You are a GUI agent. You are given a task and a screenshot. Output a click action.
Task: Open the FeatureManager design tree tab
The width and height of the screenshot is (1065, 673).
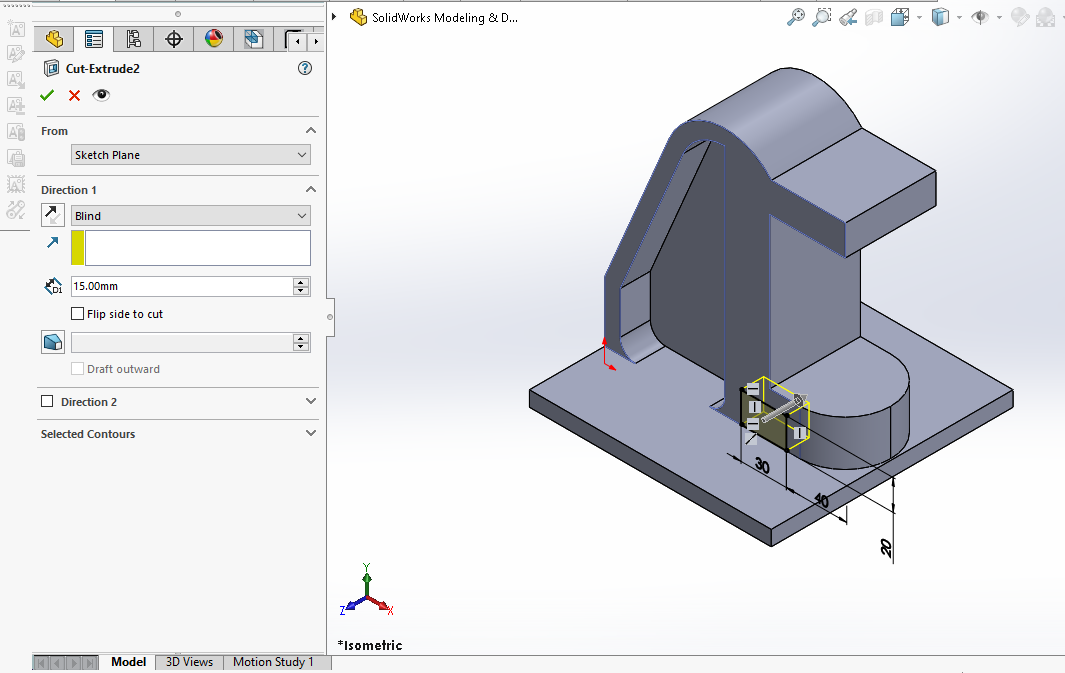point(54,40)
